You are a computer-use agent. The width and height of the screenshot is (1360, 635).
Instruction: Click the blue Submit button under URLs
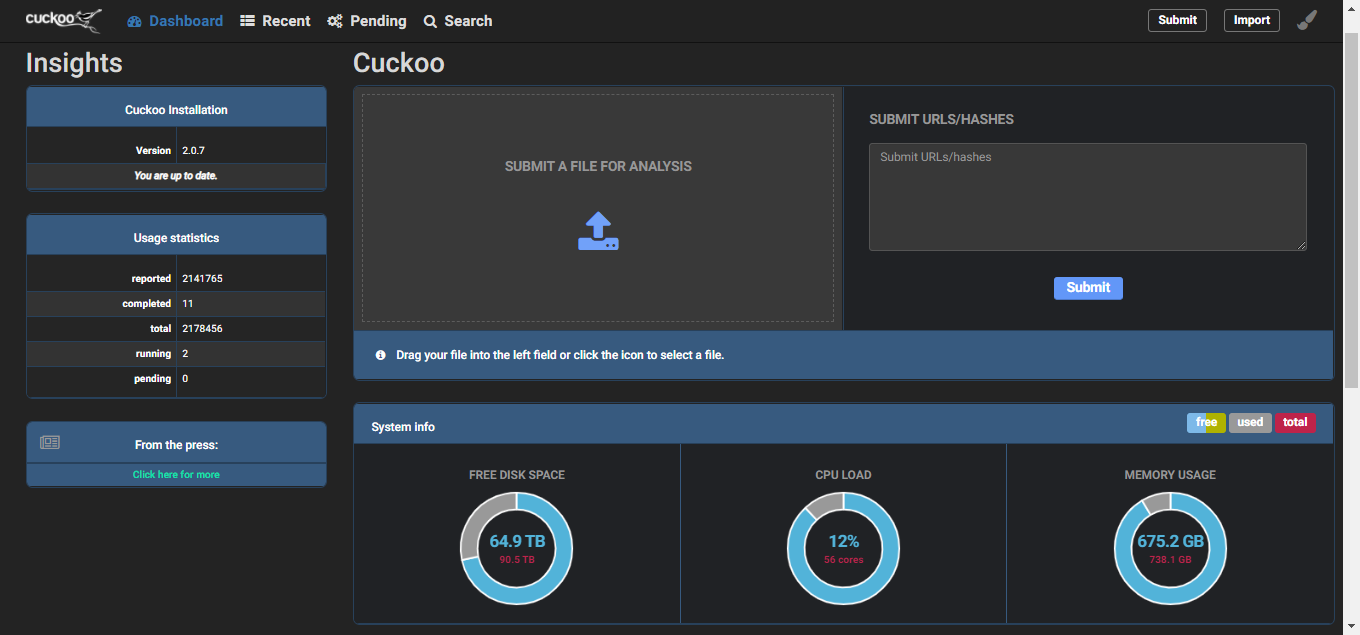coord(1088,288)
